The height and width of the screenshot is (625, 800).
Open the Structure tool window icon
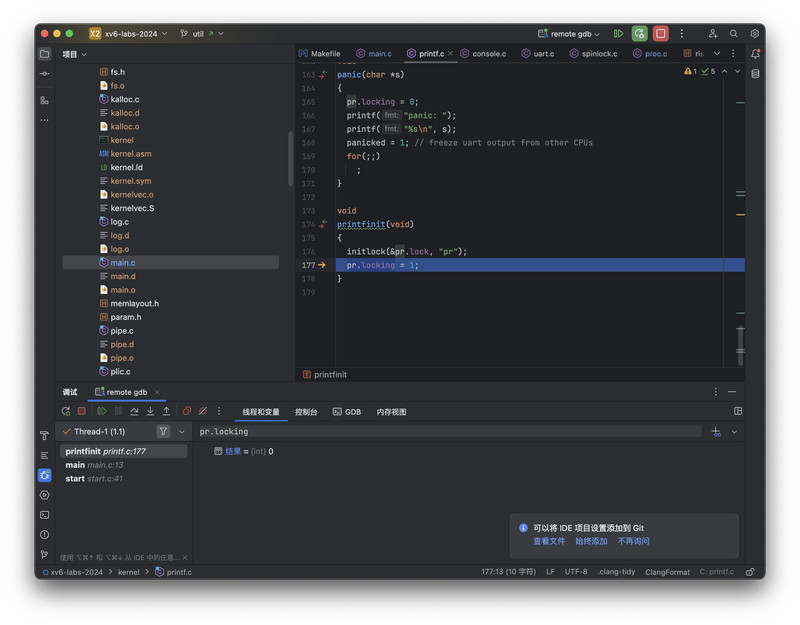click(x=44, y=101)
